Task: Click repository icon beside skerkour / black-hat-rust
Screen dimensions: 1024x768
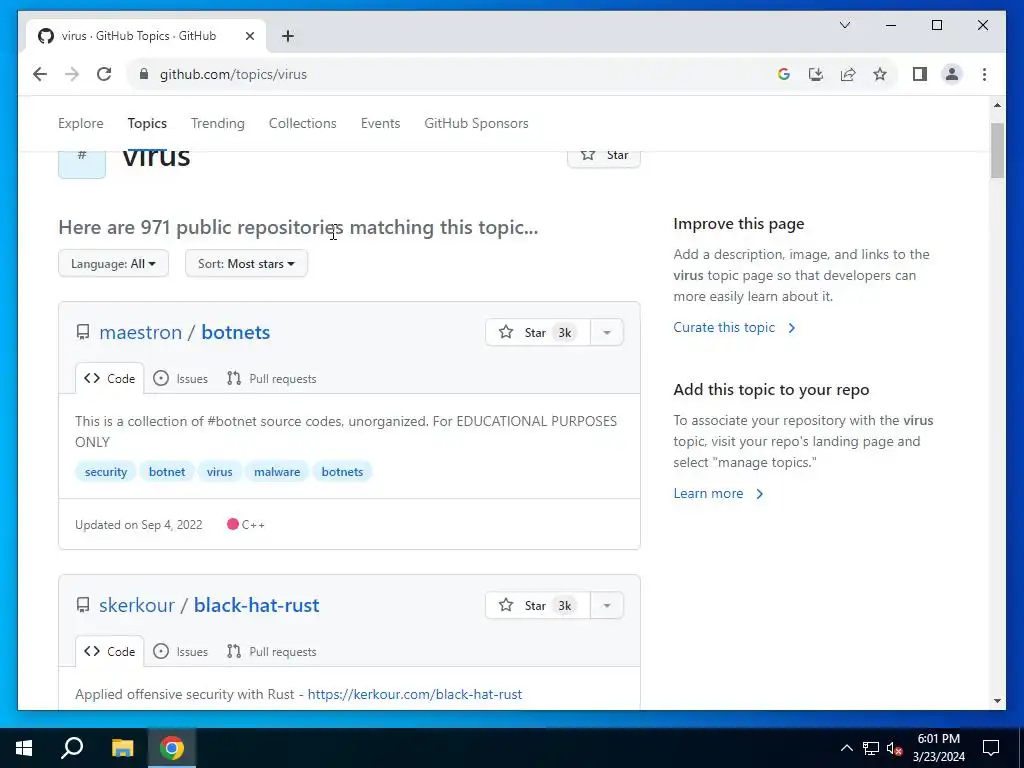Action: [83, 605]
